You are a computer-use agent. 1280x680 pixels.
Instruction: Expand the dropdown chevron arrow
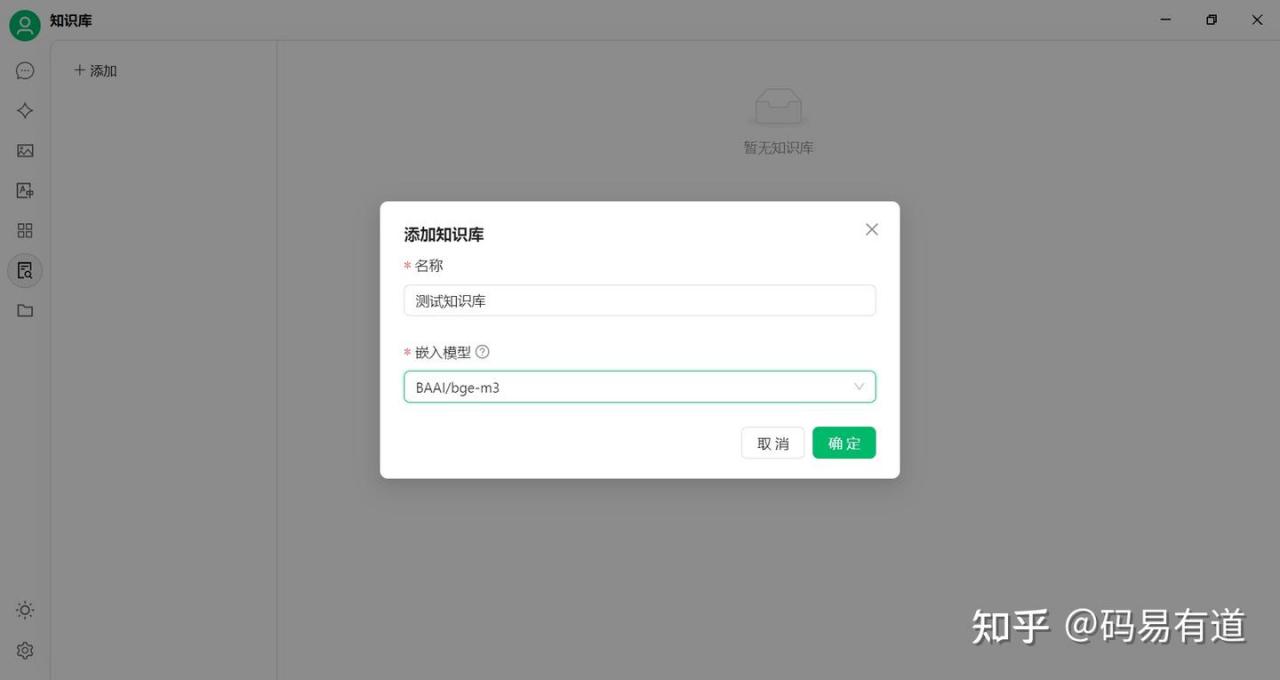click(x=859, y=386)
